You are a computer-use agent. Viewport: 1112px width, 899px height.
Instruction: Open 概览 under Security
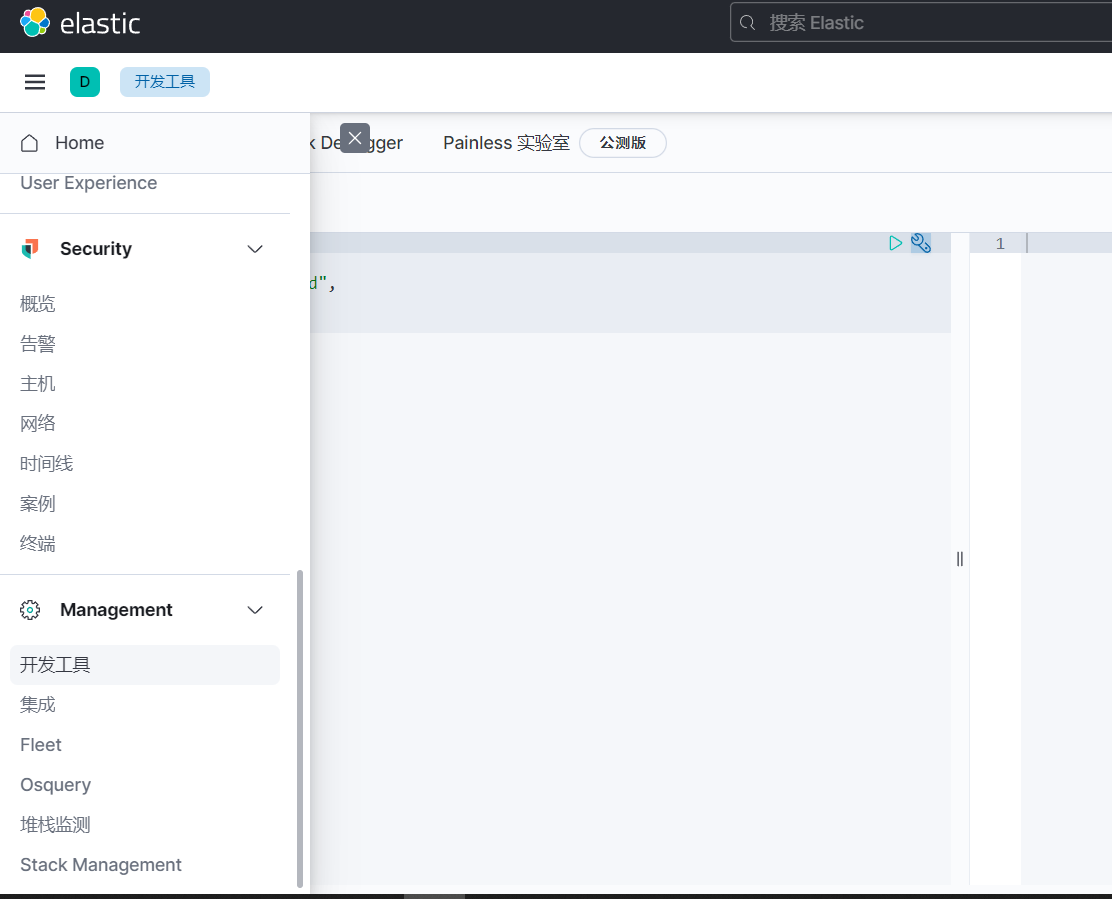pyautogui.click(x=38, y=304)
